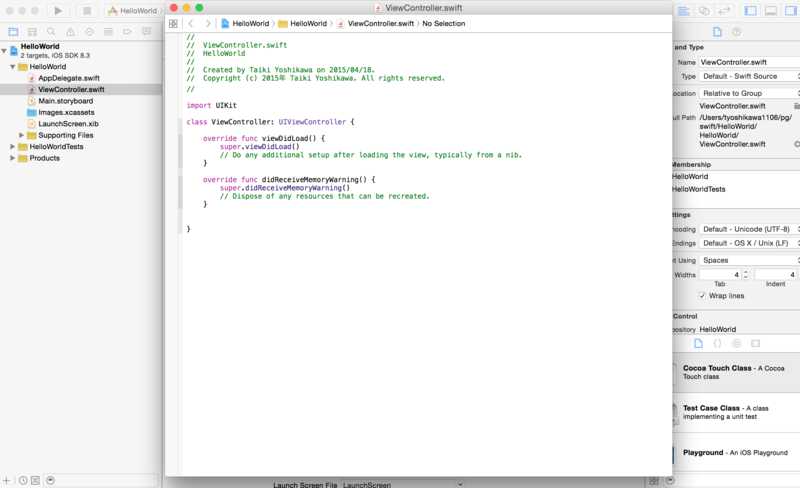
Task: Show the Object library
Action: [737, 344]
